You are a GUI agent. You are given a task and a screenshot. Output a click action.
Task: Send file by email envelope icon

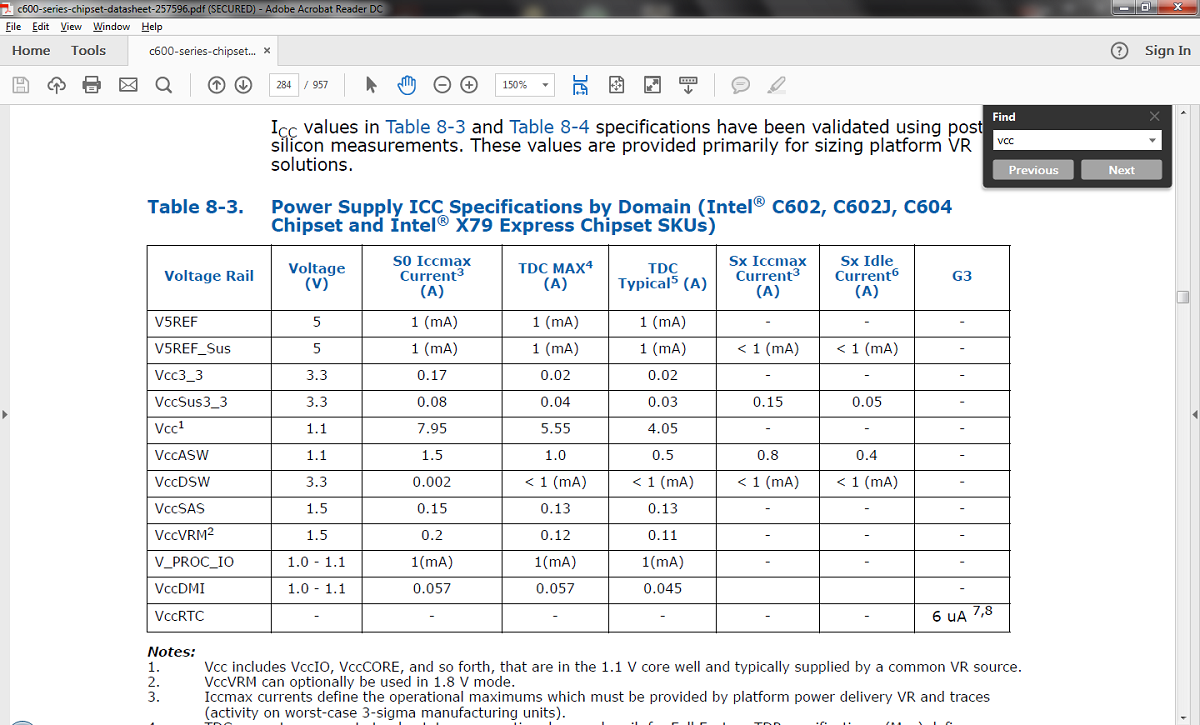click(128, 85)
